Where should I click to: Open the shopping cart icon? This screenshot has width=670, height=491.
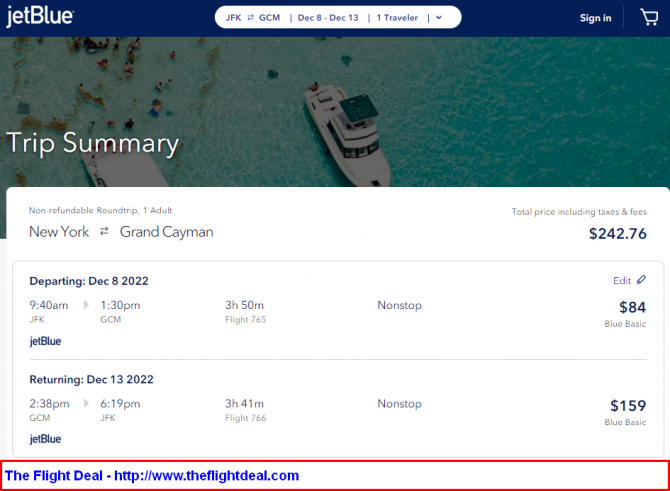coord(649,17)
